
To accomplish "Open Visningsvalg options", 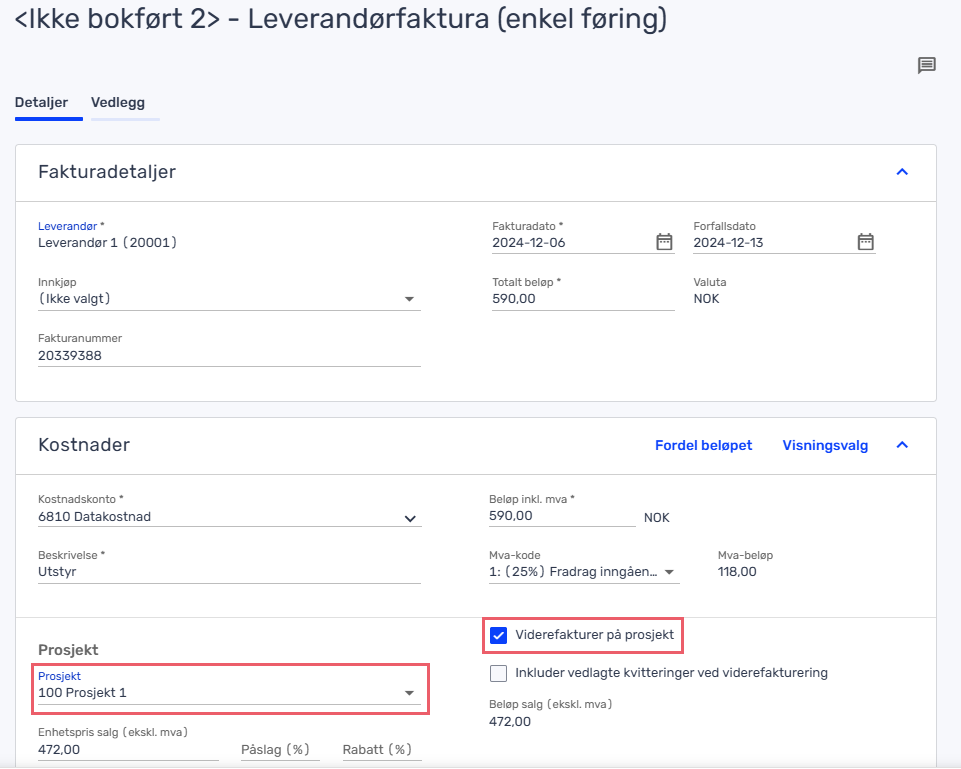I will click(x=825, y=445).
